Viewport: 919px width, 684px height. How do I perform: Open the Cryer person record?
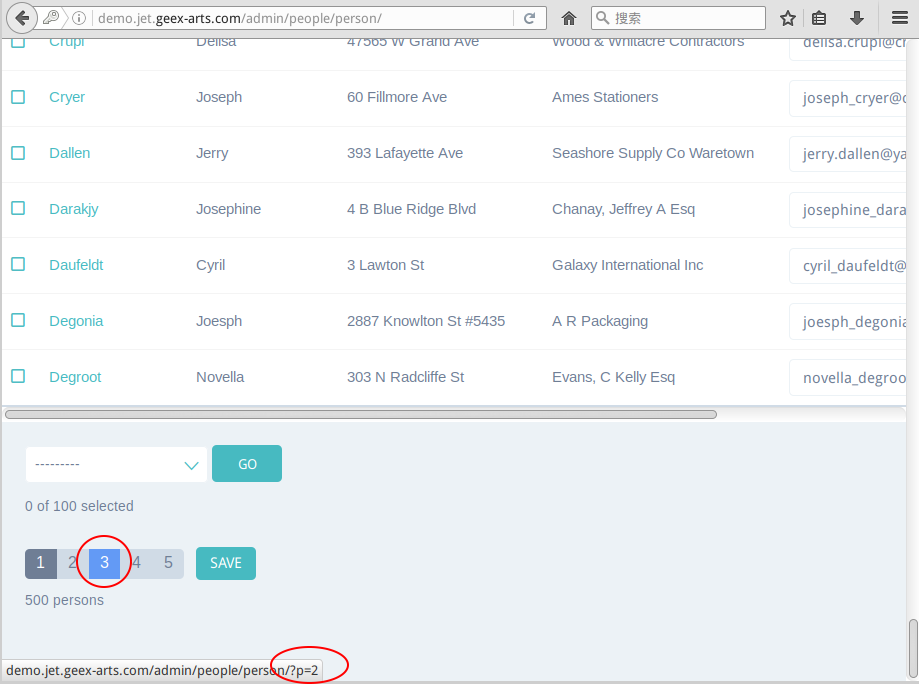pos(67,97)
